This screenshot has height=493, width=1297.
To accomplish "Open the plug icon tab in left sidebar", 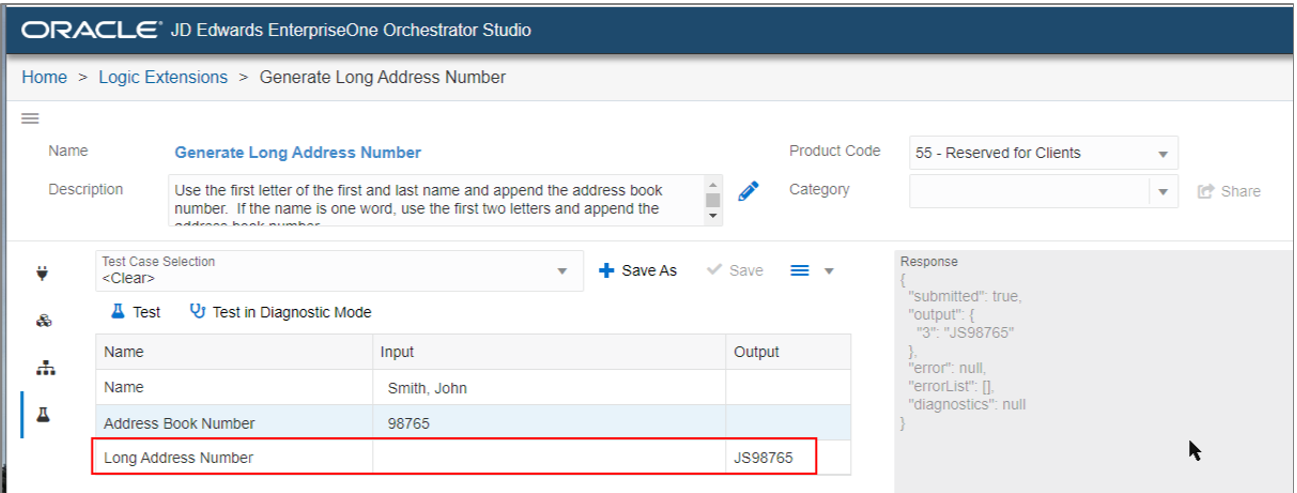I will click(x=43, y=272).
